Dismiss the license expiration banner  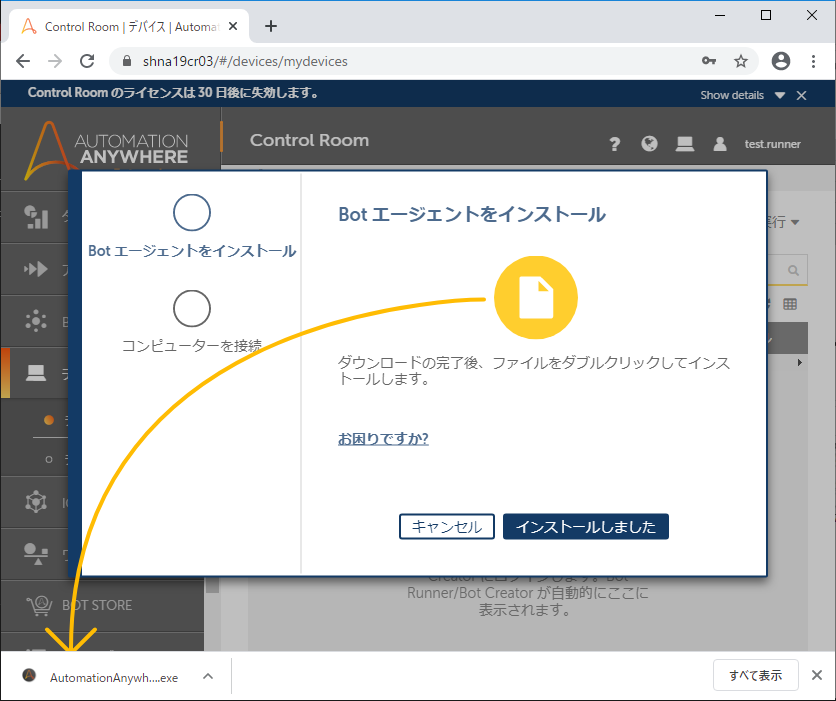(x=801, y=95)
